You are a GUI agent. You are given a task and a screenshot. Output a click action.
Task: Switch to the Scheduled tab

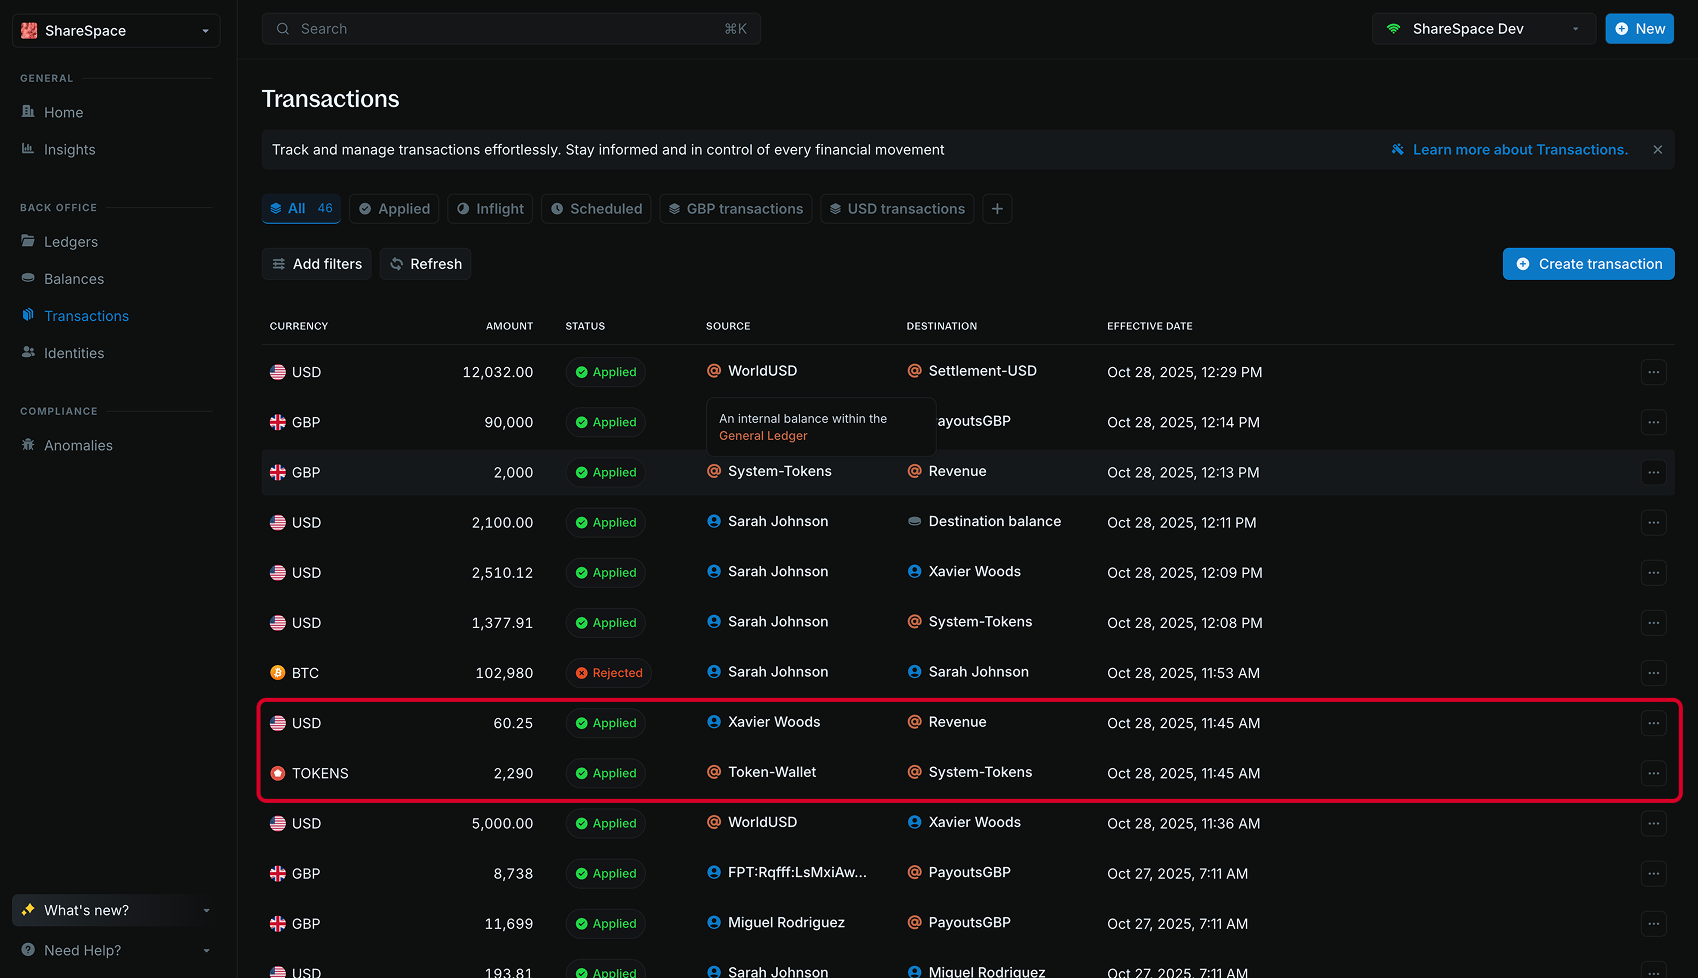click(x=596, y=208)
